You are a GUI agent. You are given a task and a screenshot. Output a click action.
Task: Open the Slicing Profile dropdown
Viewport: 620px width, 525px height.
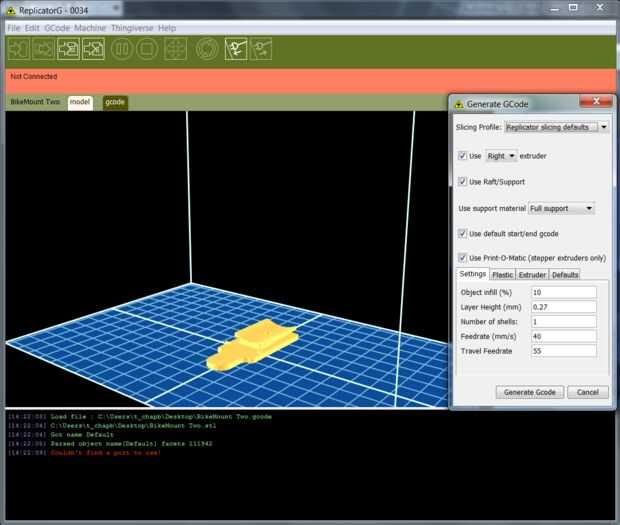(x=556, y=127)
